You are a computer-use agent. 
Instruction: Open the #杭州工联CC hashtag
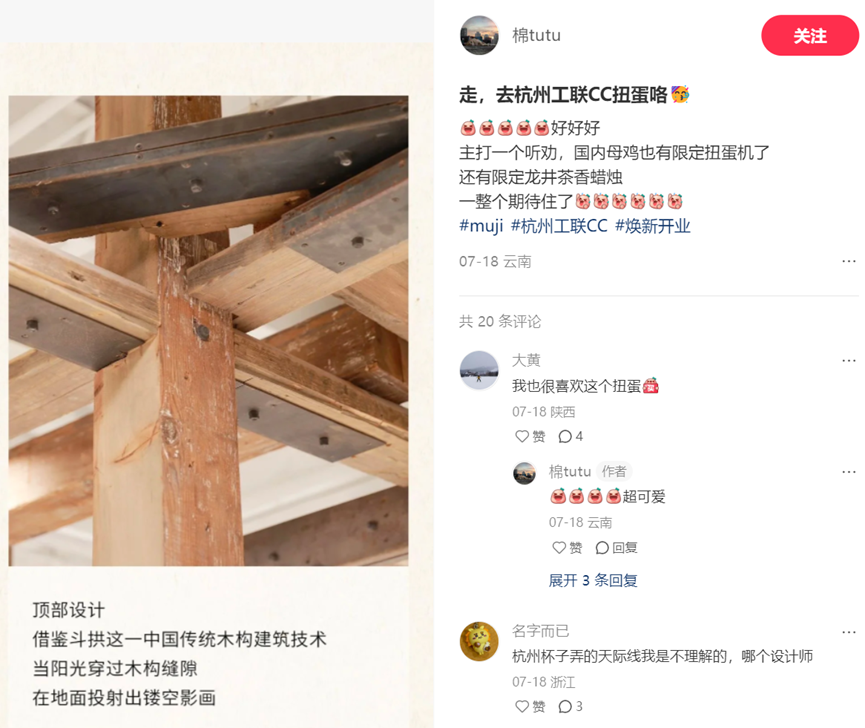pos(559,226)
